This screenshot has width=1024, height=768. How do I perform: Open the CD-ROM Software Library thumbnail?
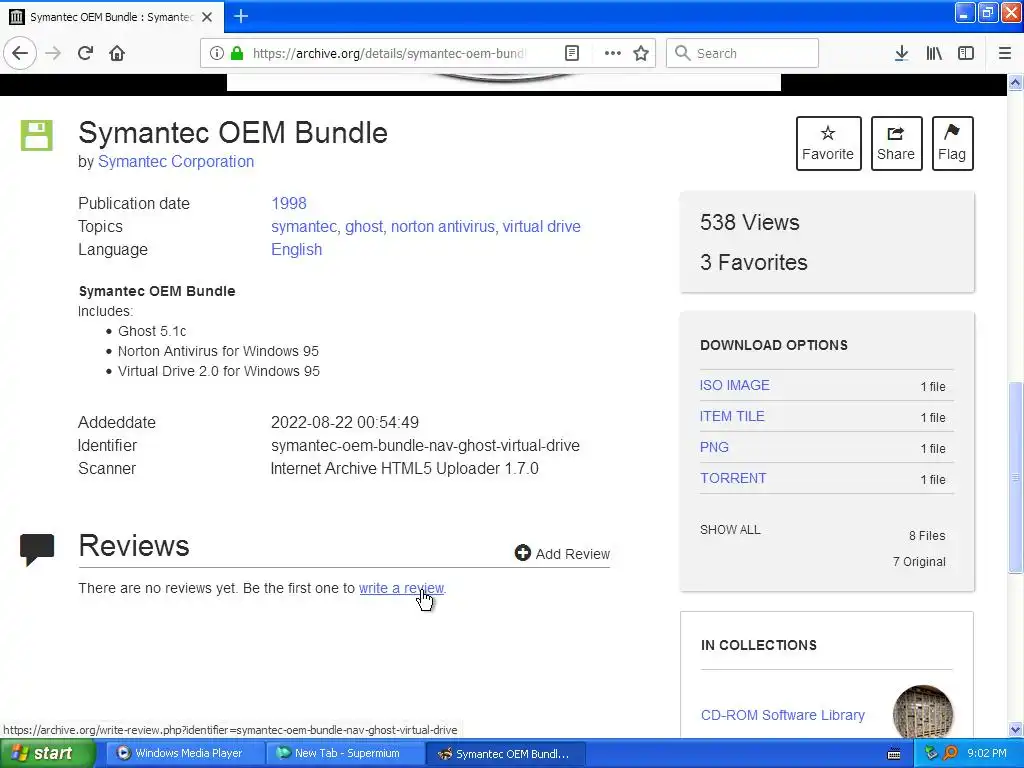coord(923,712)
